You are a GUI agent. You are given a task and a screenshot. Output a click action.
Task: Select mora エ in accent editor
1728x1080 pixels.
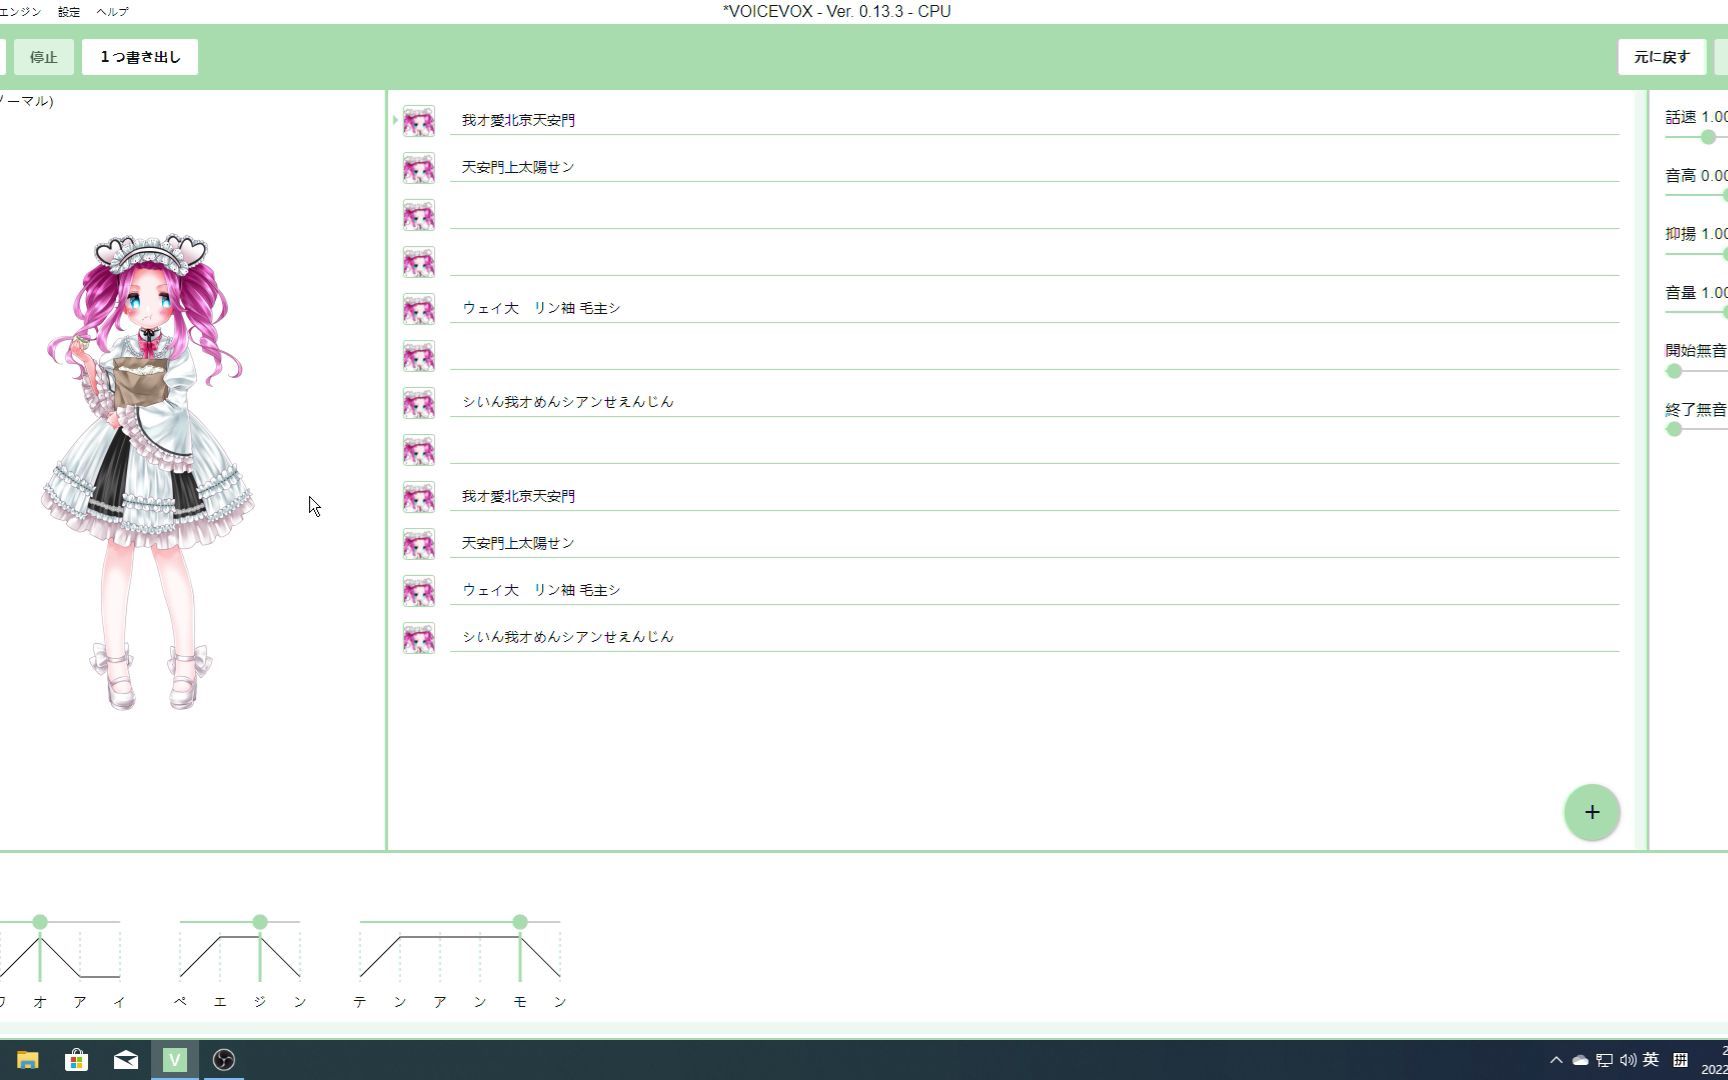point(220,1001)
